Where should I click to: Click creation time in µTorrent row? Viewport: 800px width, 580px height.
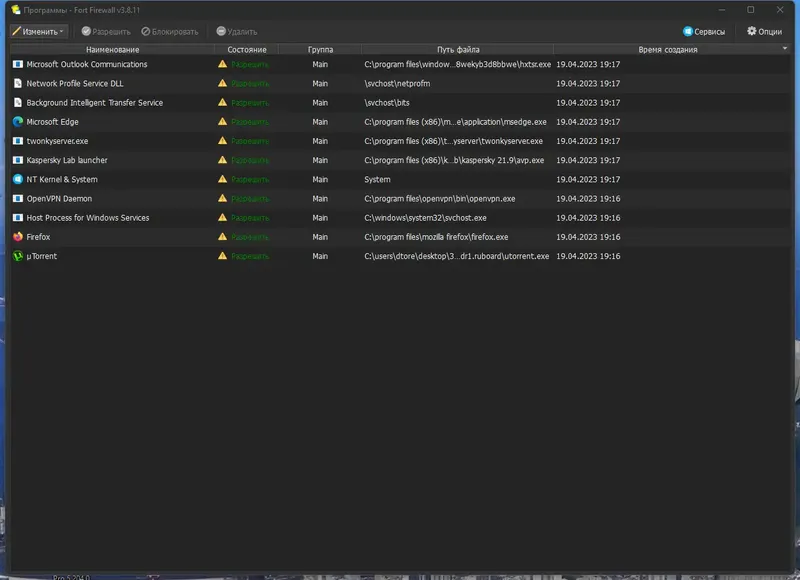coord(588,256)
